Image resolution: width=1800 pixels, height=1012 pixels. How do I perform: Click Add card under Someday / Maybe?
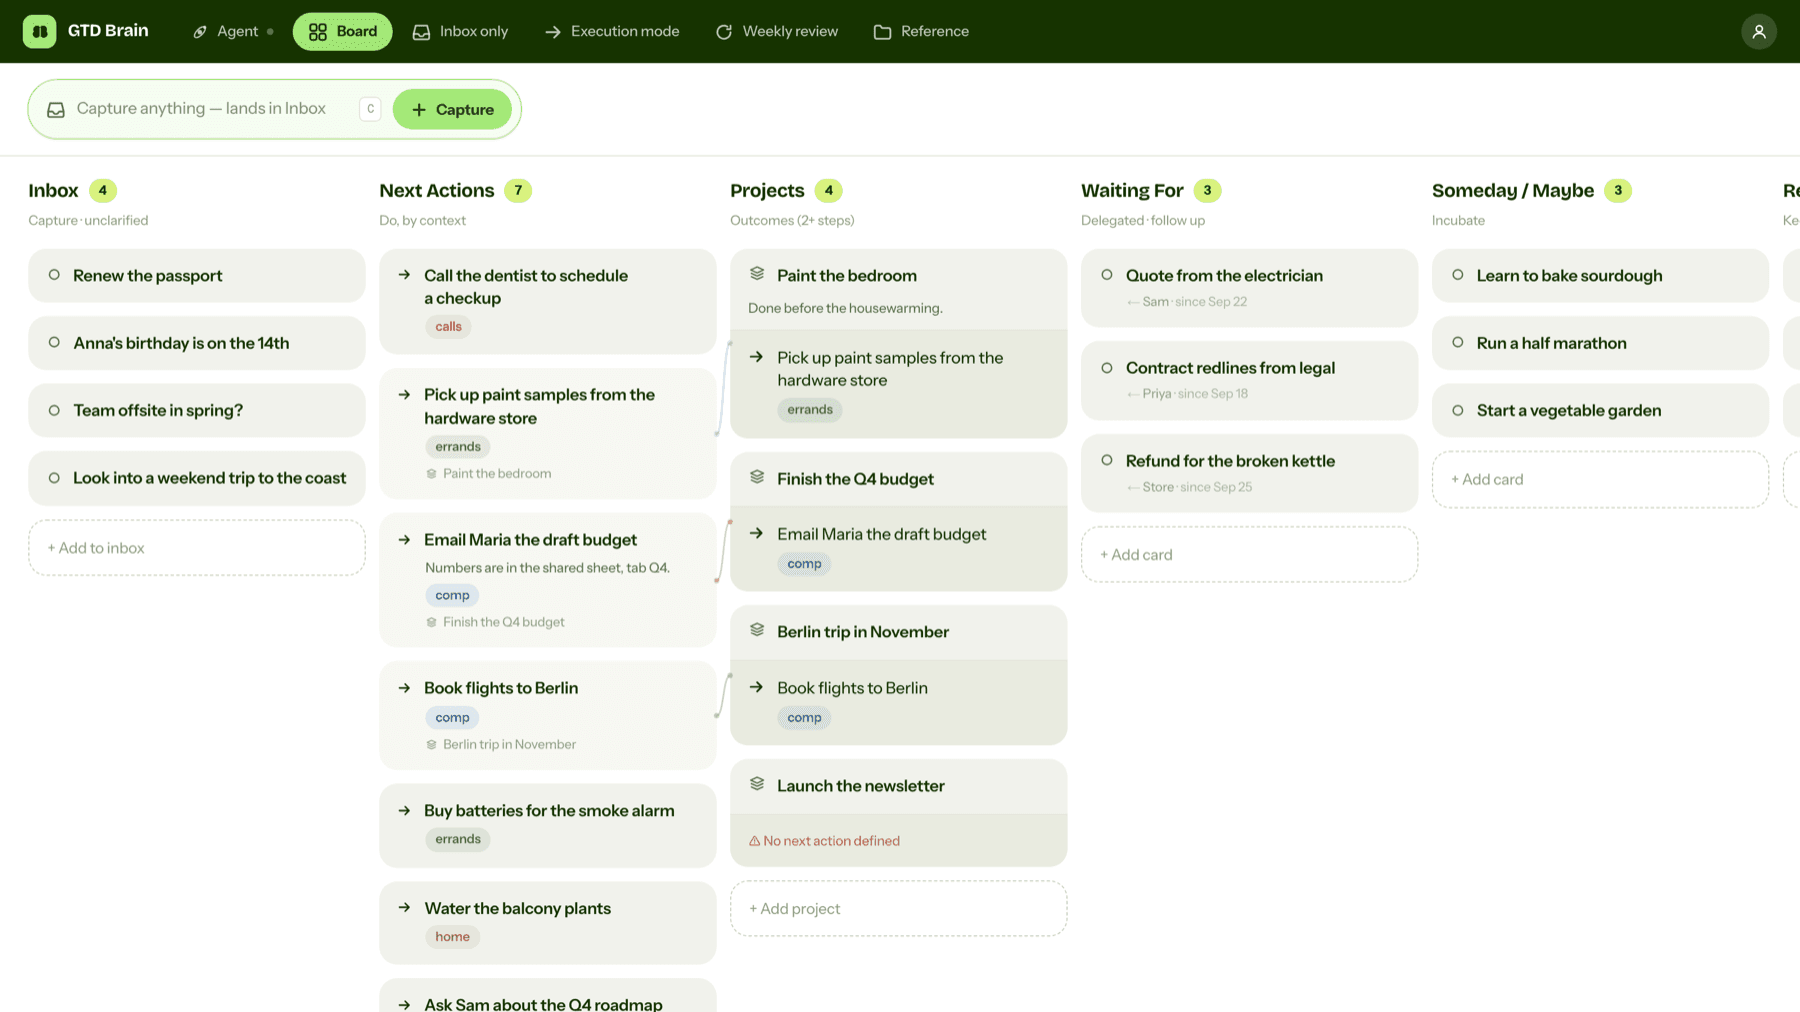click(1600, 479)
